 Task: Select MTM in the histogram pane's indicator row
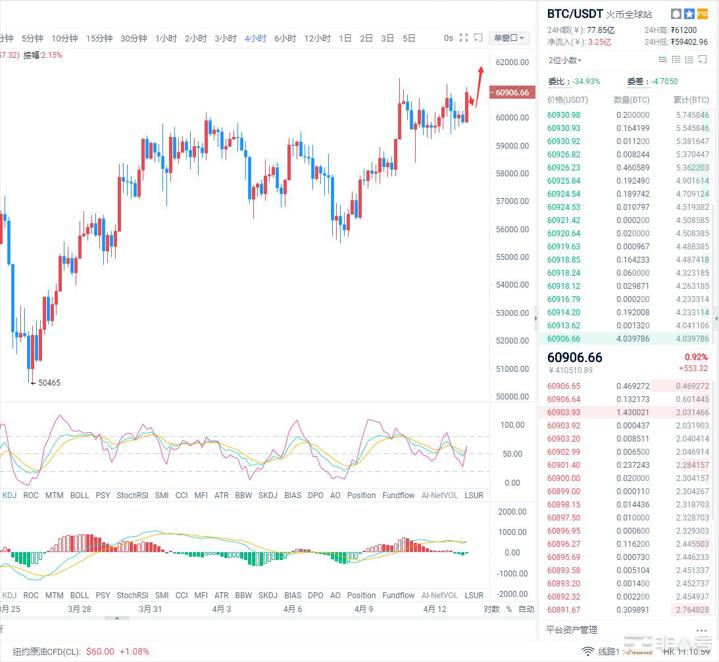[x=54, y=595]
